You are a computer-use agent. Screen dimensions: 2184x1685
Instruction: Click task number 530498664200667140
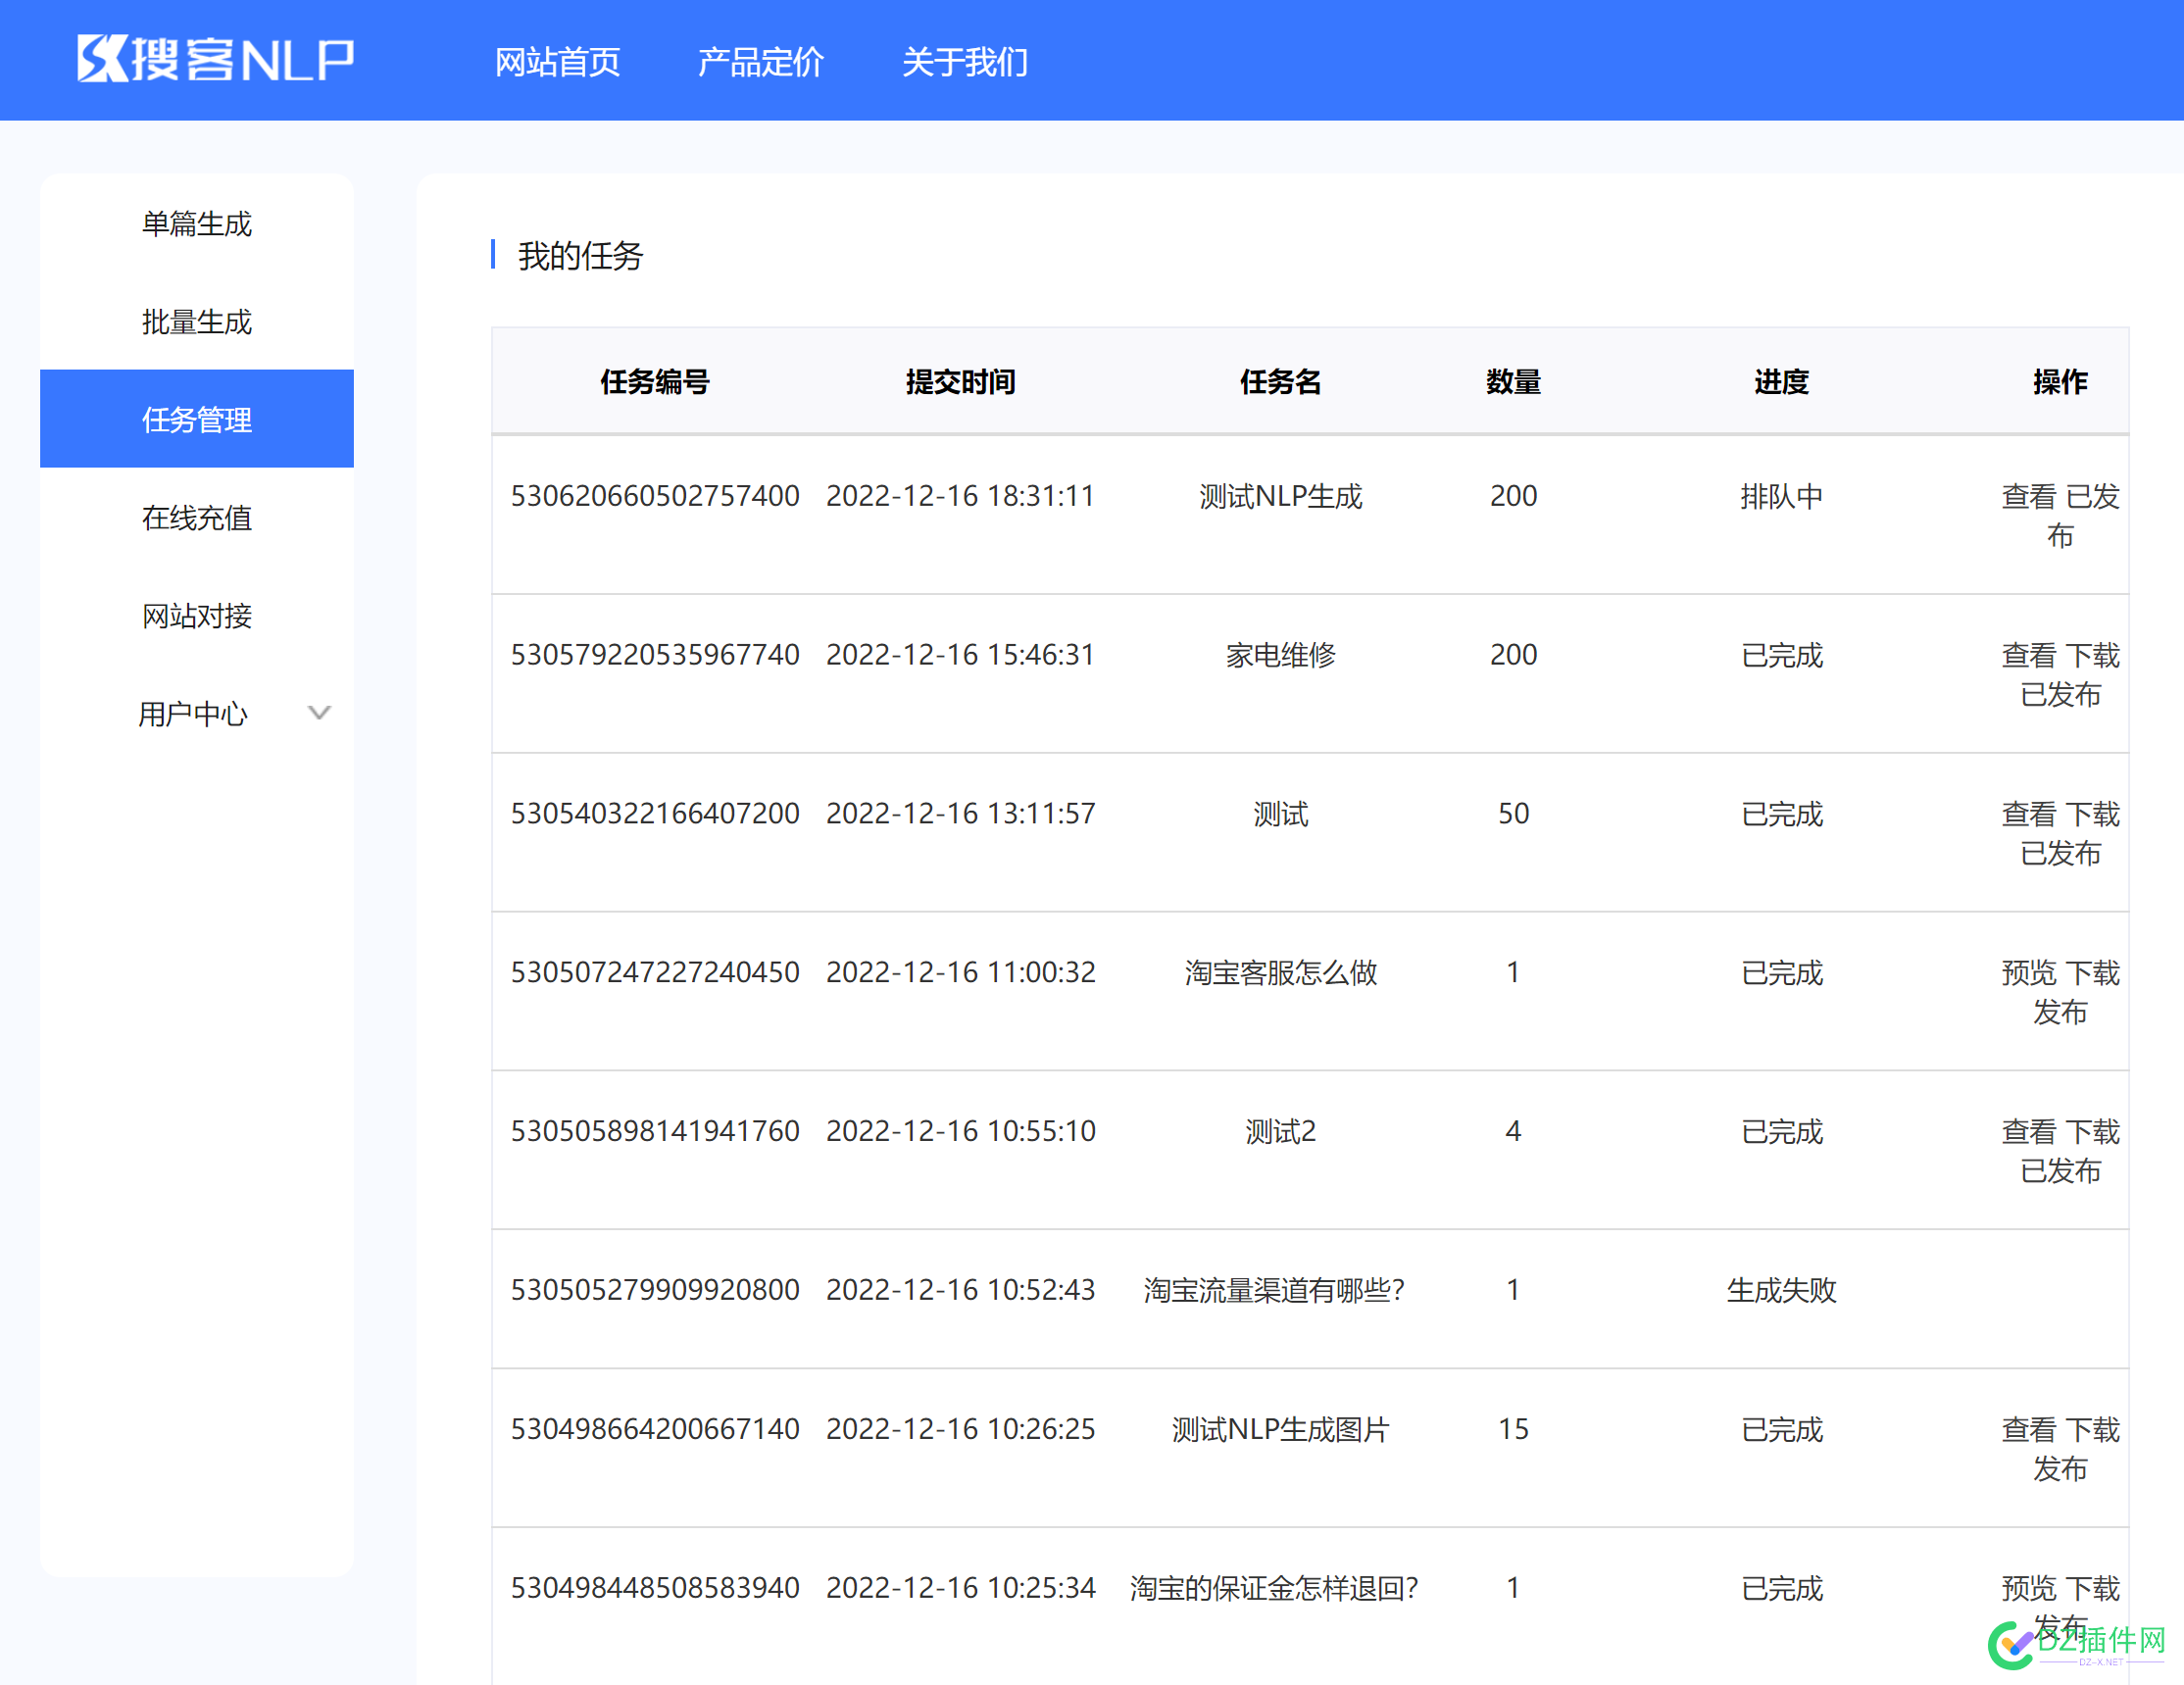tap(655, 1429)
